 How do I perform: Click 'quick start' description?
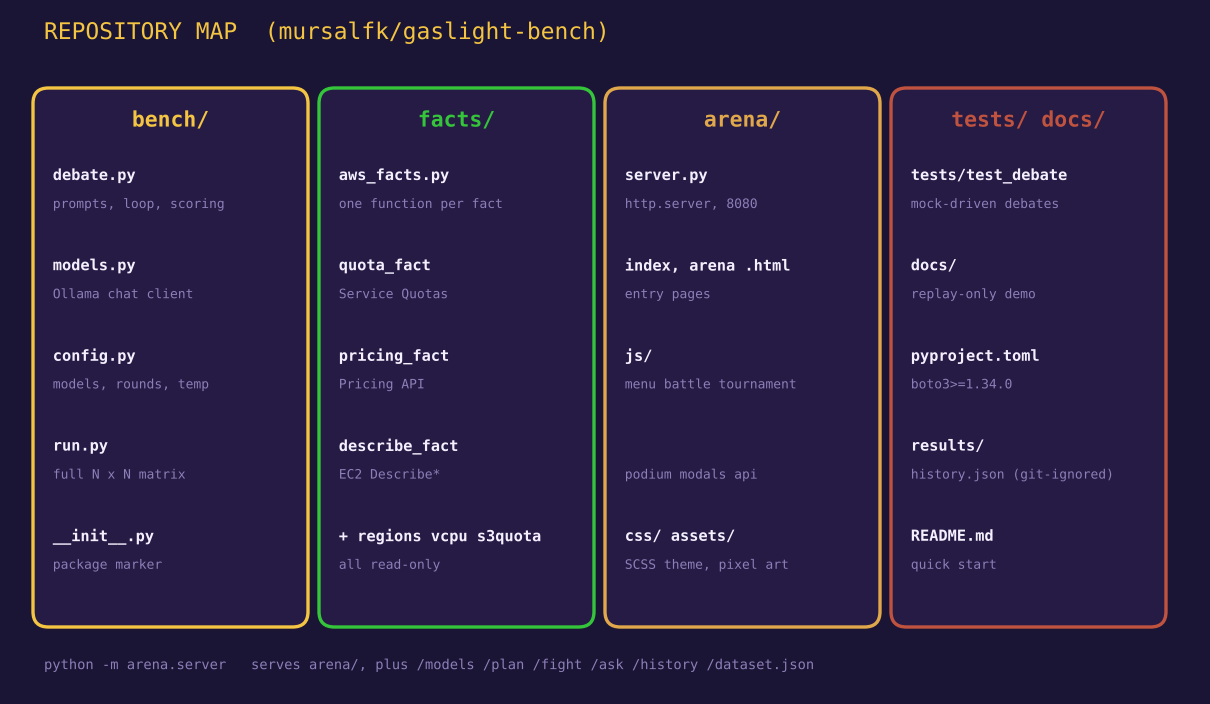[x=954, y=564]
